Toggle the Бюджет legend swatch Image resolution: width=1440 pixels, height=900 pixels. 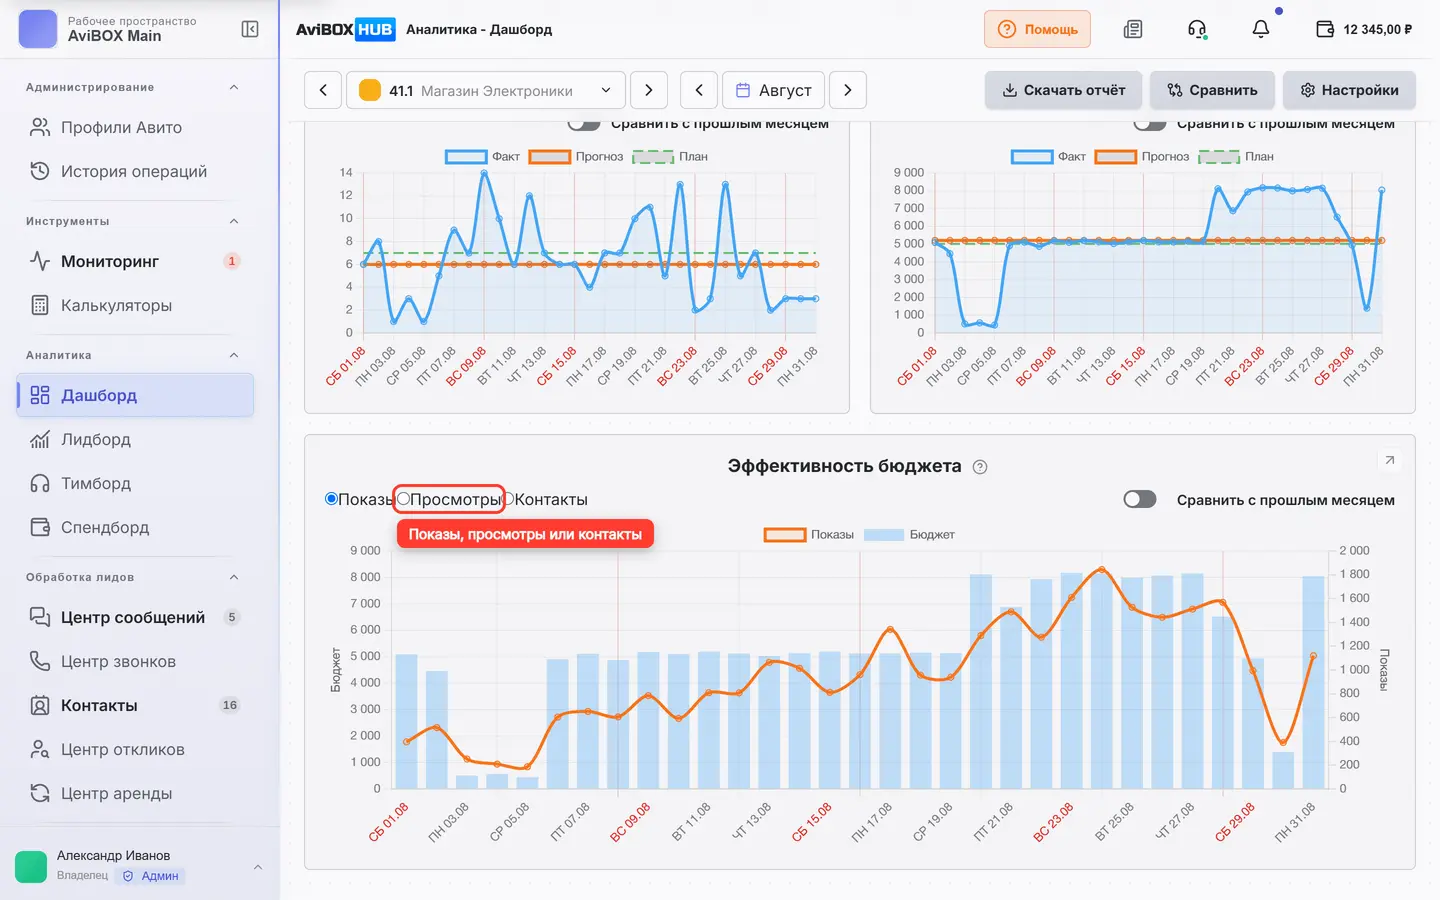click(883, 535)
